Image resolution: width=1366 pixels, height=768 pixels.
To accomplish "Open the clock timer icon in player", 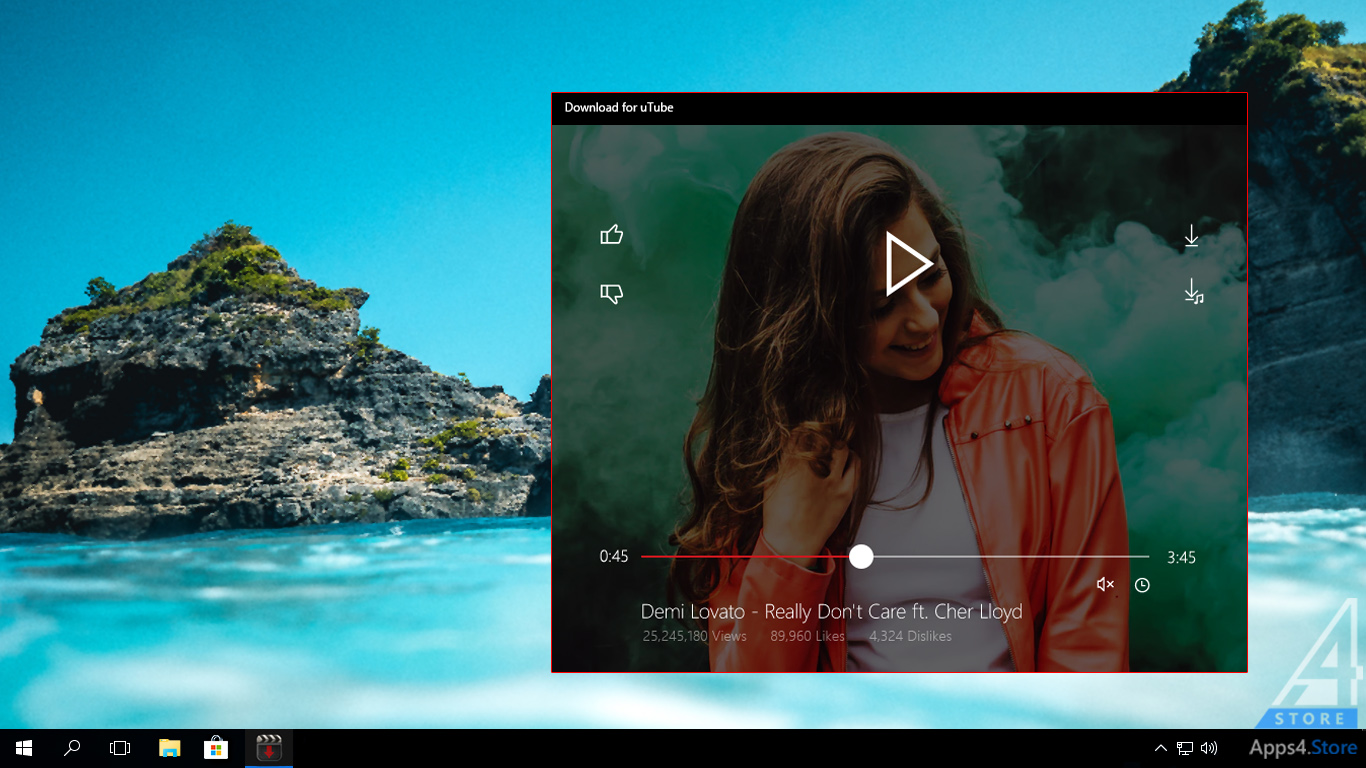I will 1142,585.
